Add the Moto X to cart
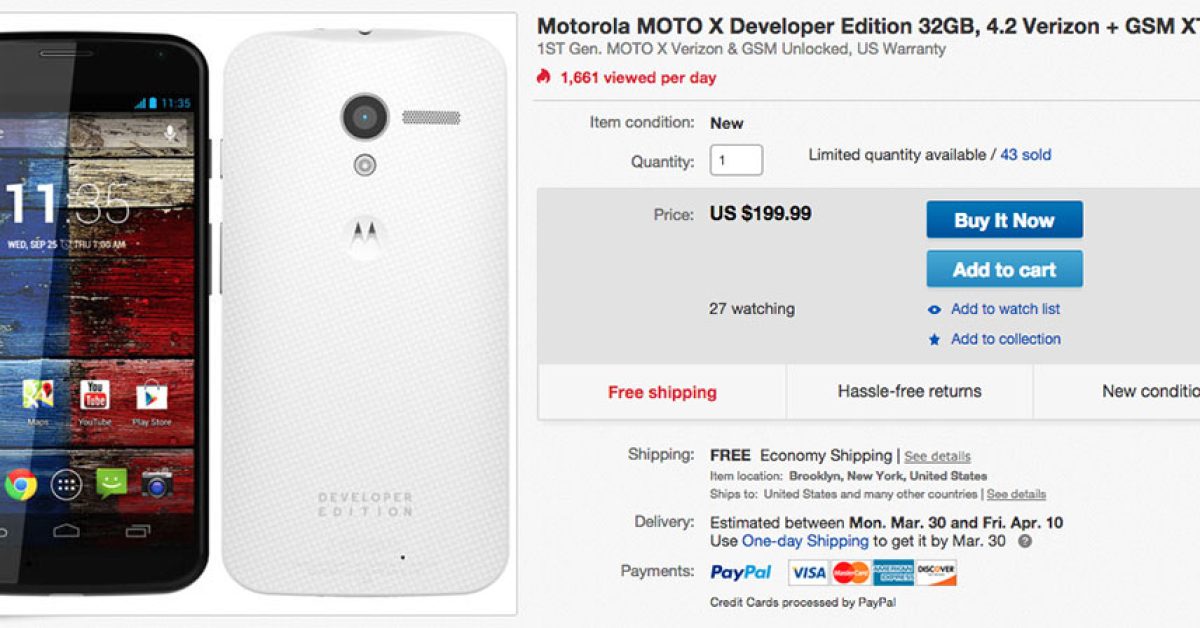This screenshot has width=1200, height=628. (1004, 269)
